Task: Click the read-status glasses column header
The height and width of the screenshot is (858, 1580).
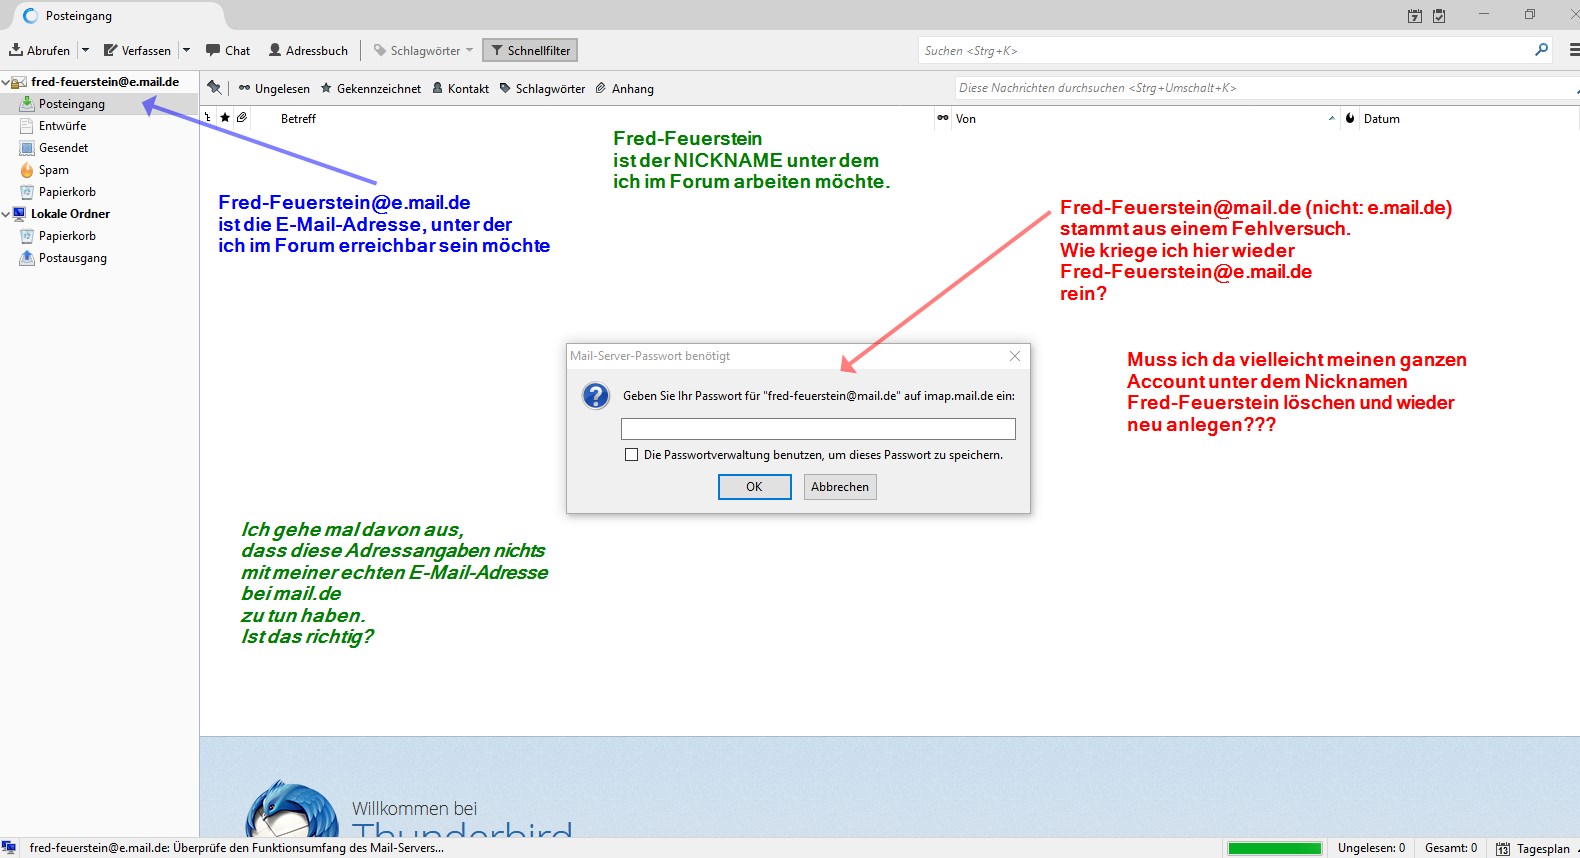Action: 942,118
